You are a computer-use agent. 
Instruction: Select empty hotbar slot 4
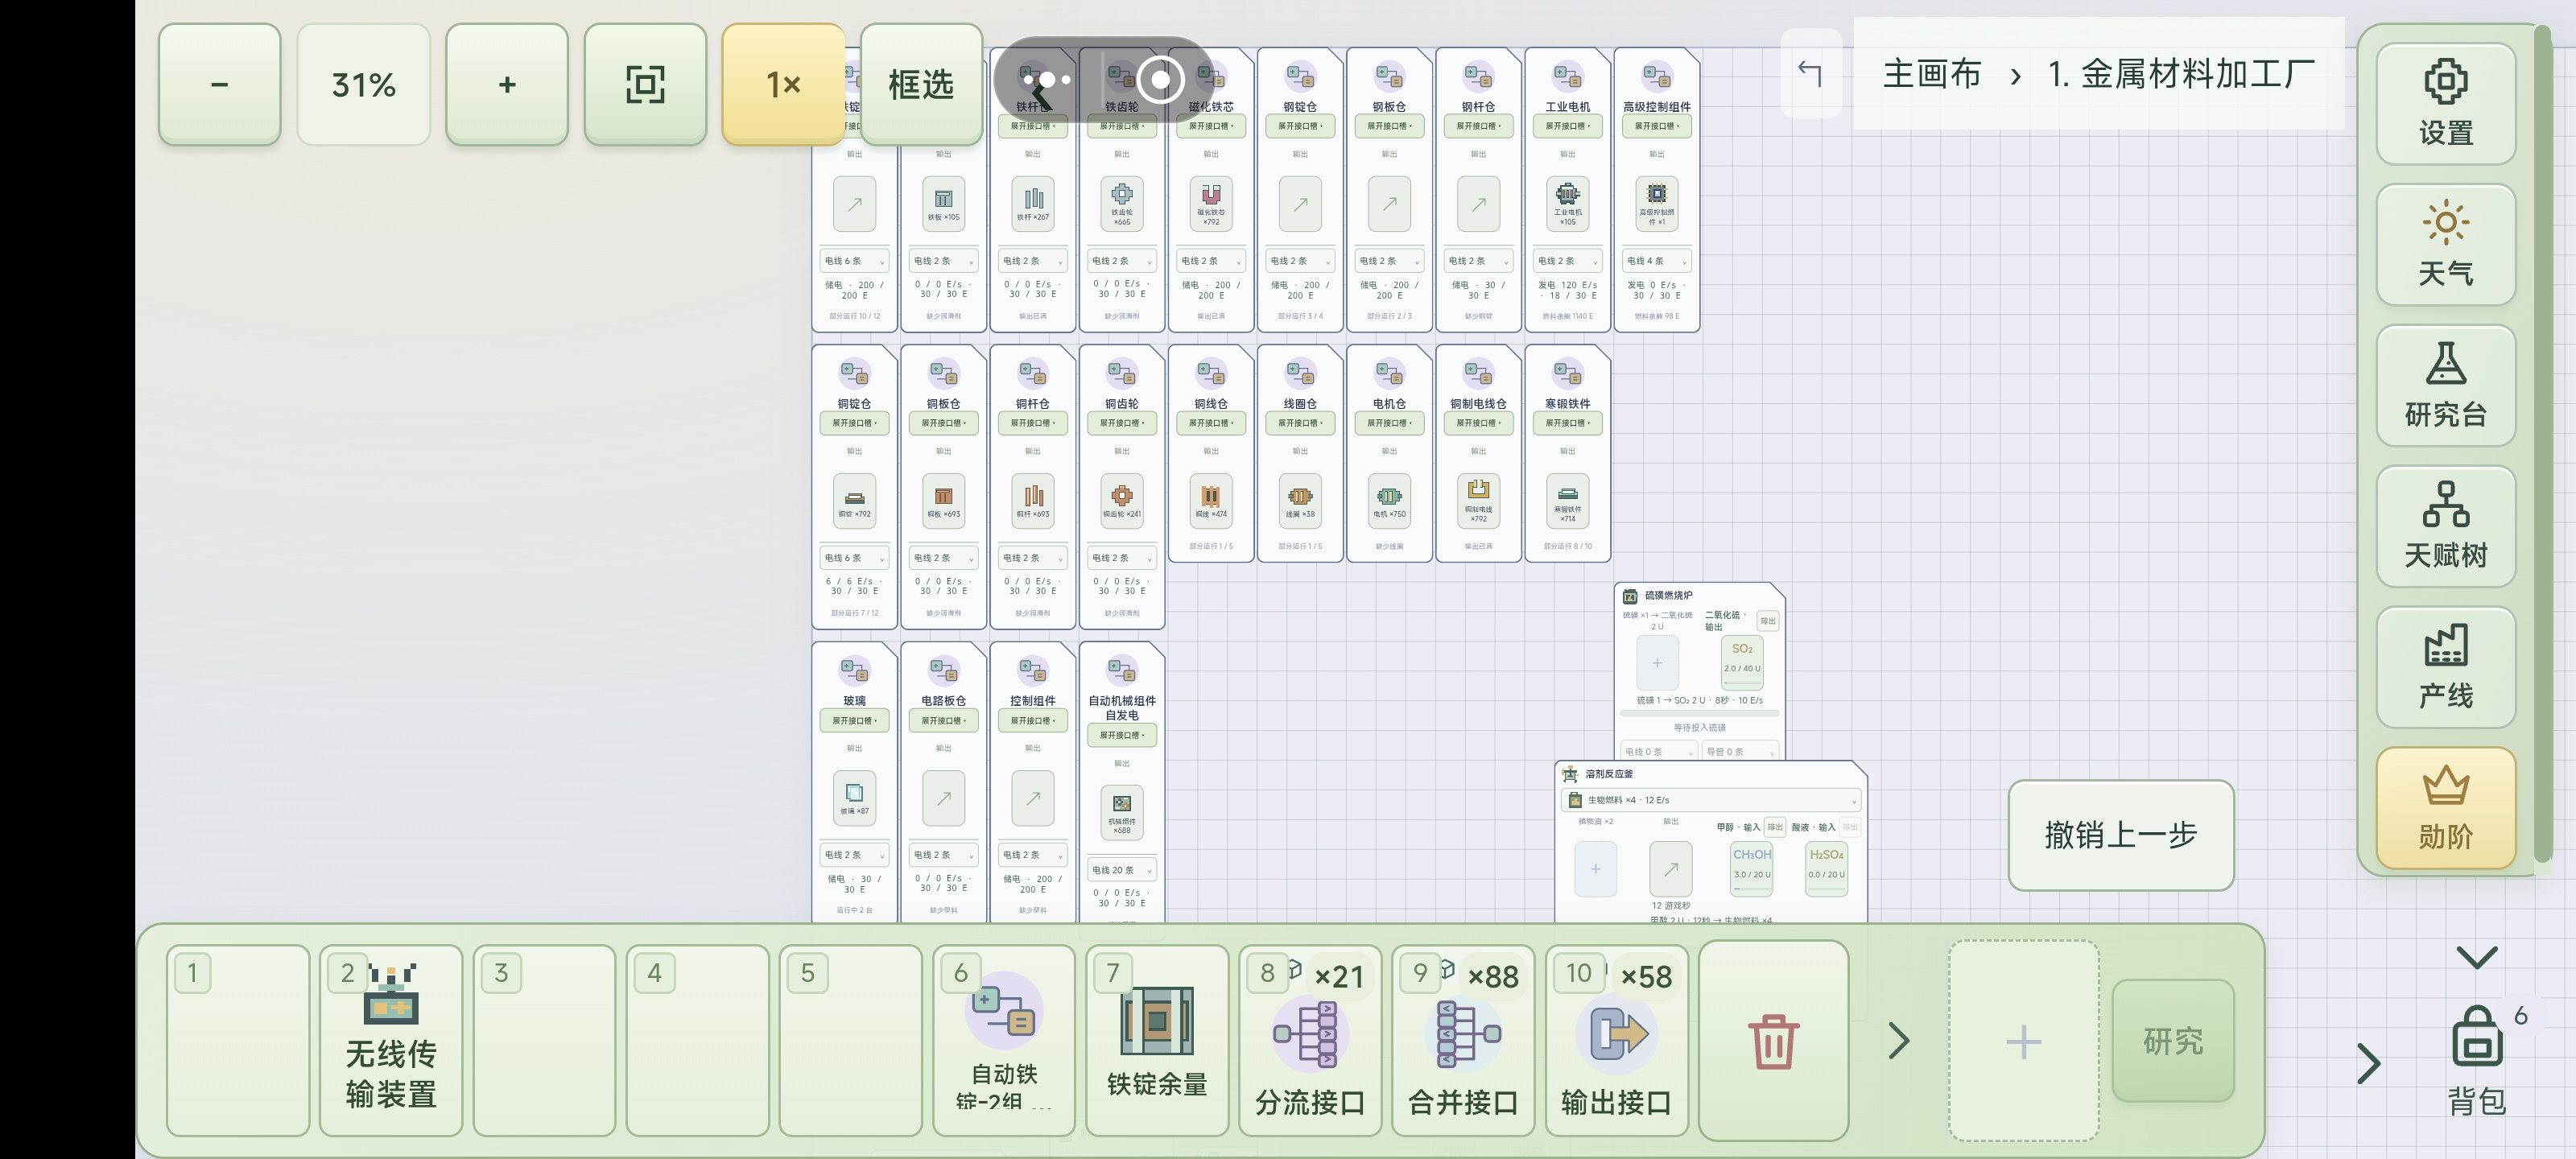[697, 1041]
